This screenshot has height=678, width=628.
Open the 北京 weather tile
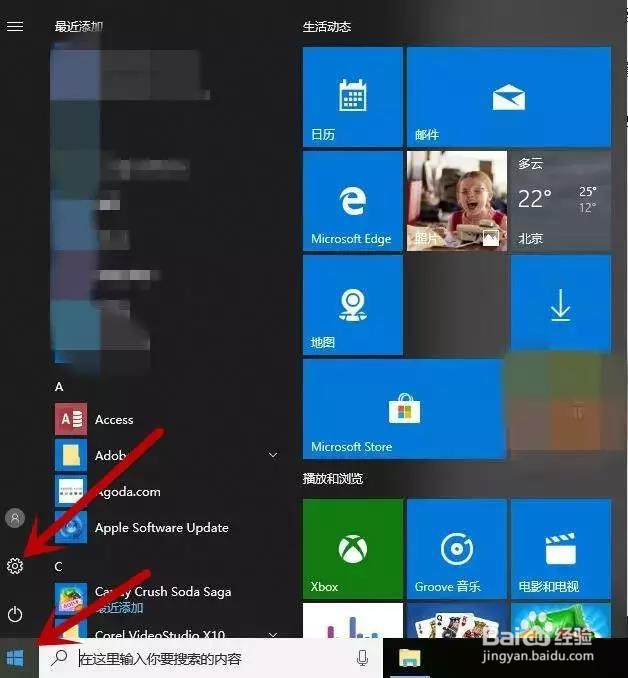tap(561, 201)
